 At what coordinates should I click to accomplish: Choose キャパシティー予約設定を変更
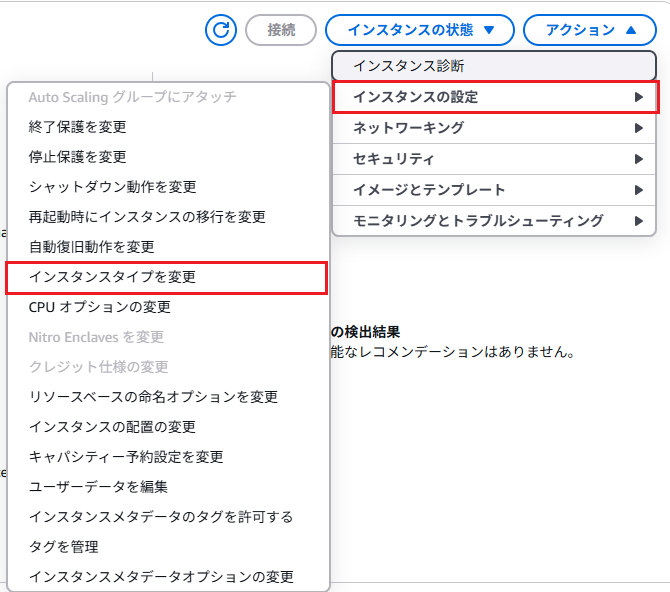[x=126, y=457]
